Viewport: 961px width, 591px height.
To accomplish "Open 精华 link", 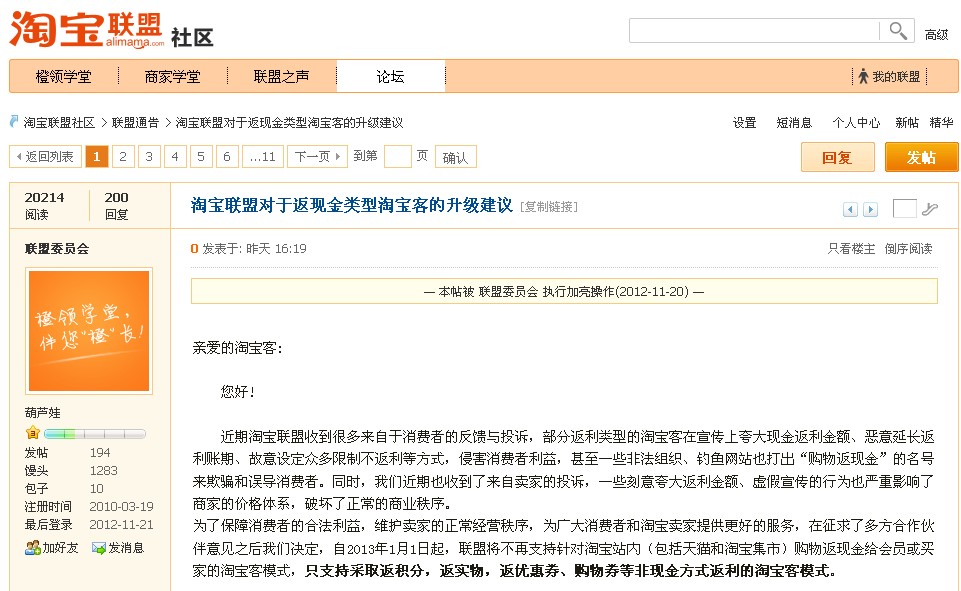I will pos(941,123).
